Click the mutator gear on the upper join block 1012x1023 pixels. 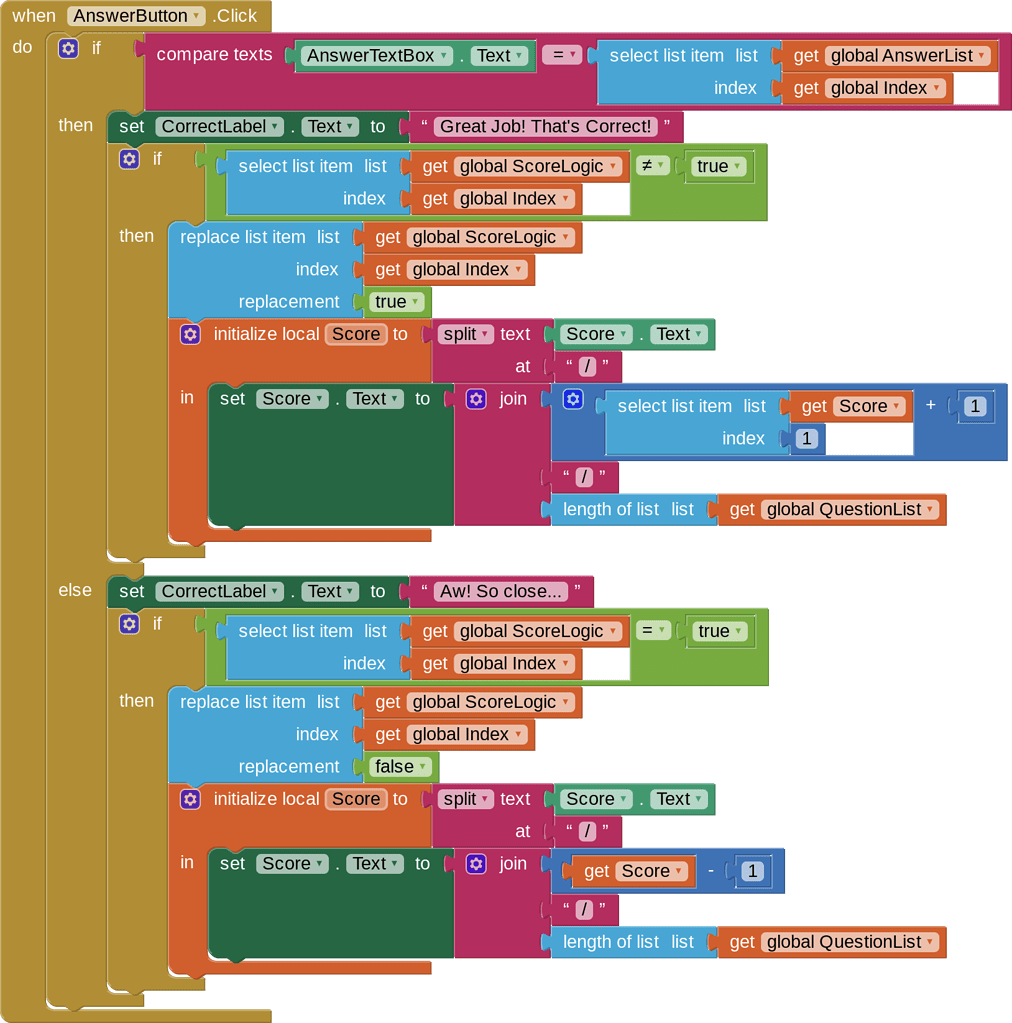coord(476,398)
